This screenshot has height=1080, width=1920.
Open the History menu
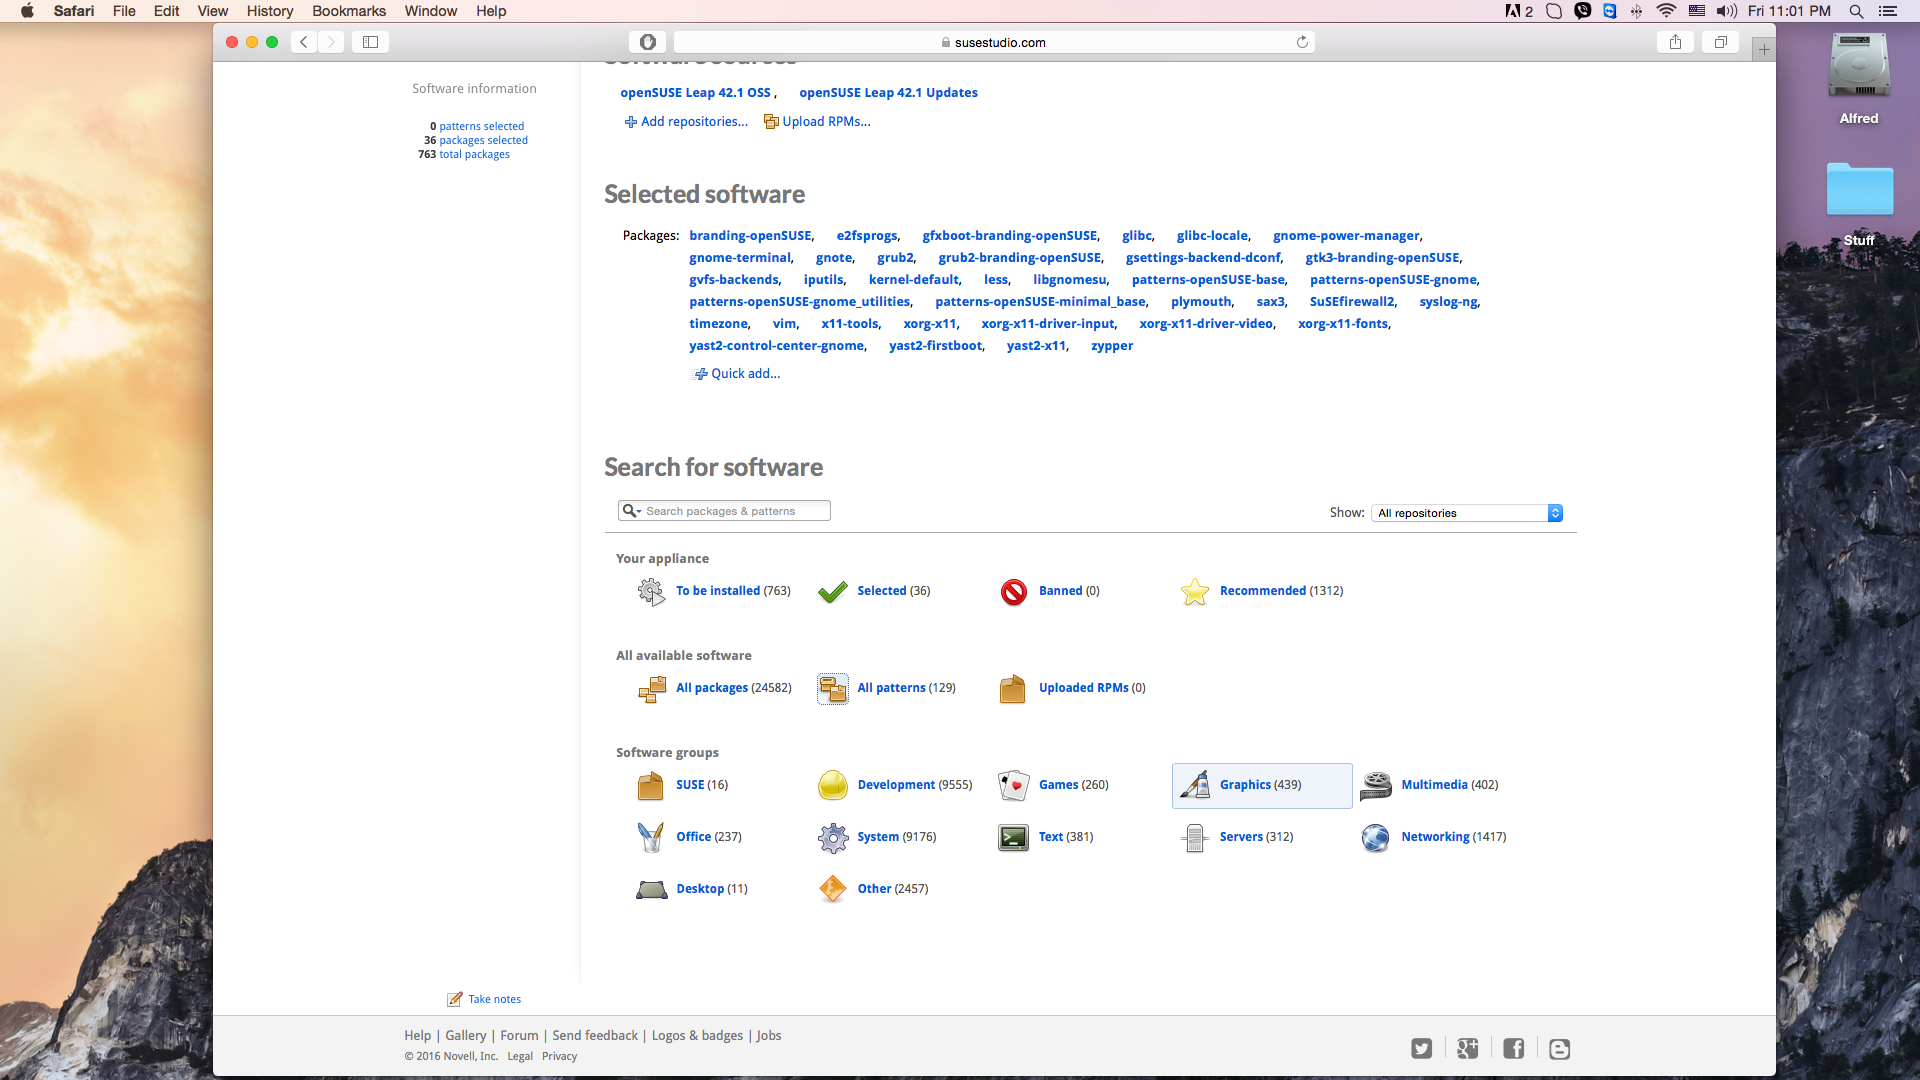(269, 11)
